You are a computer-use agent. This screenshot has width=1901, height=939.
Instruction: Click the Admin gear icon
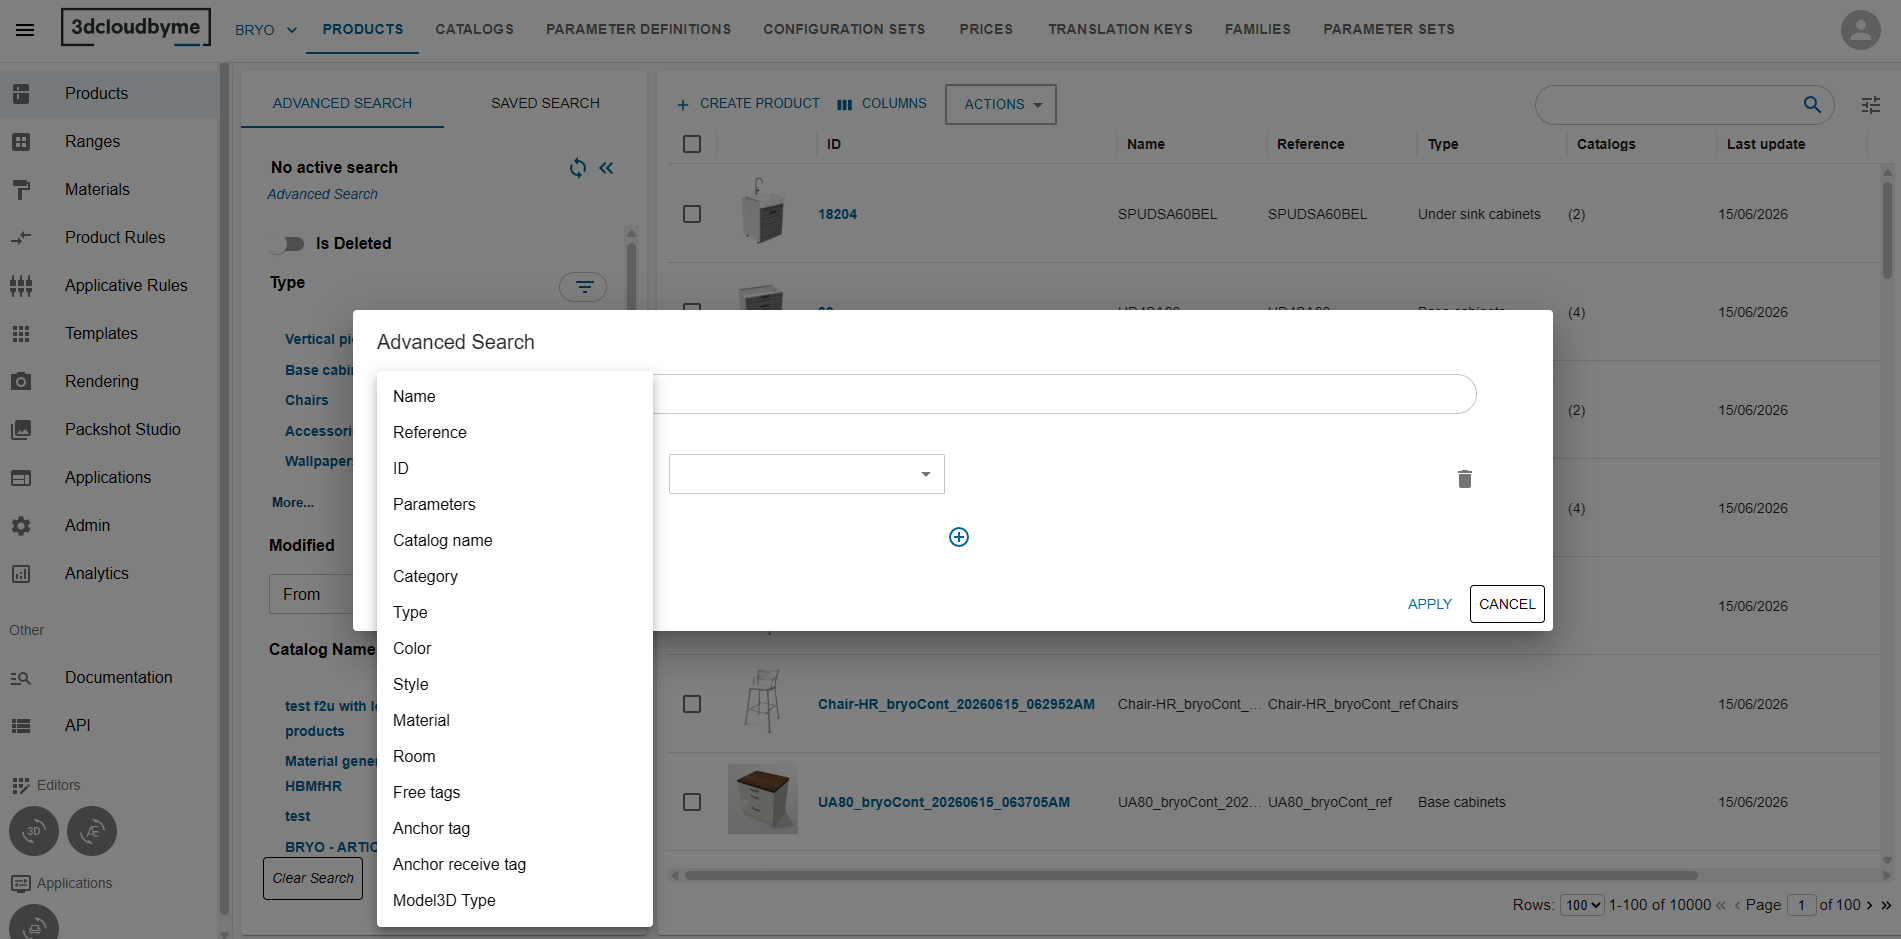[21, 526]
